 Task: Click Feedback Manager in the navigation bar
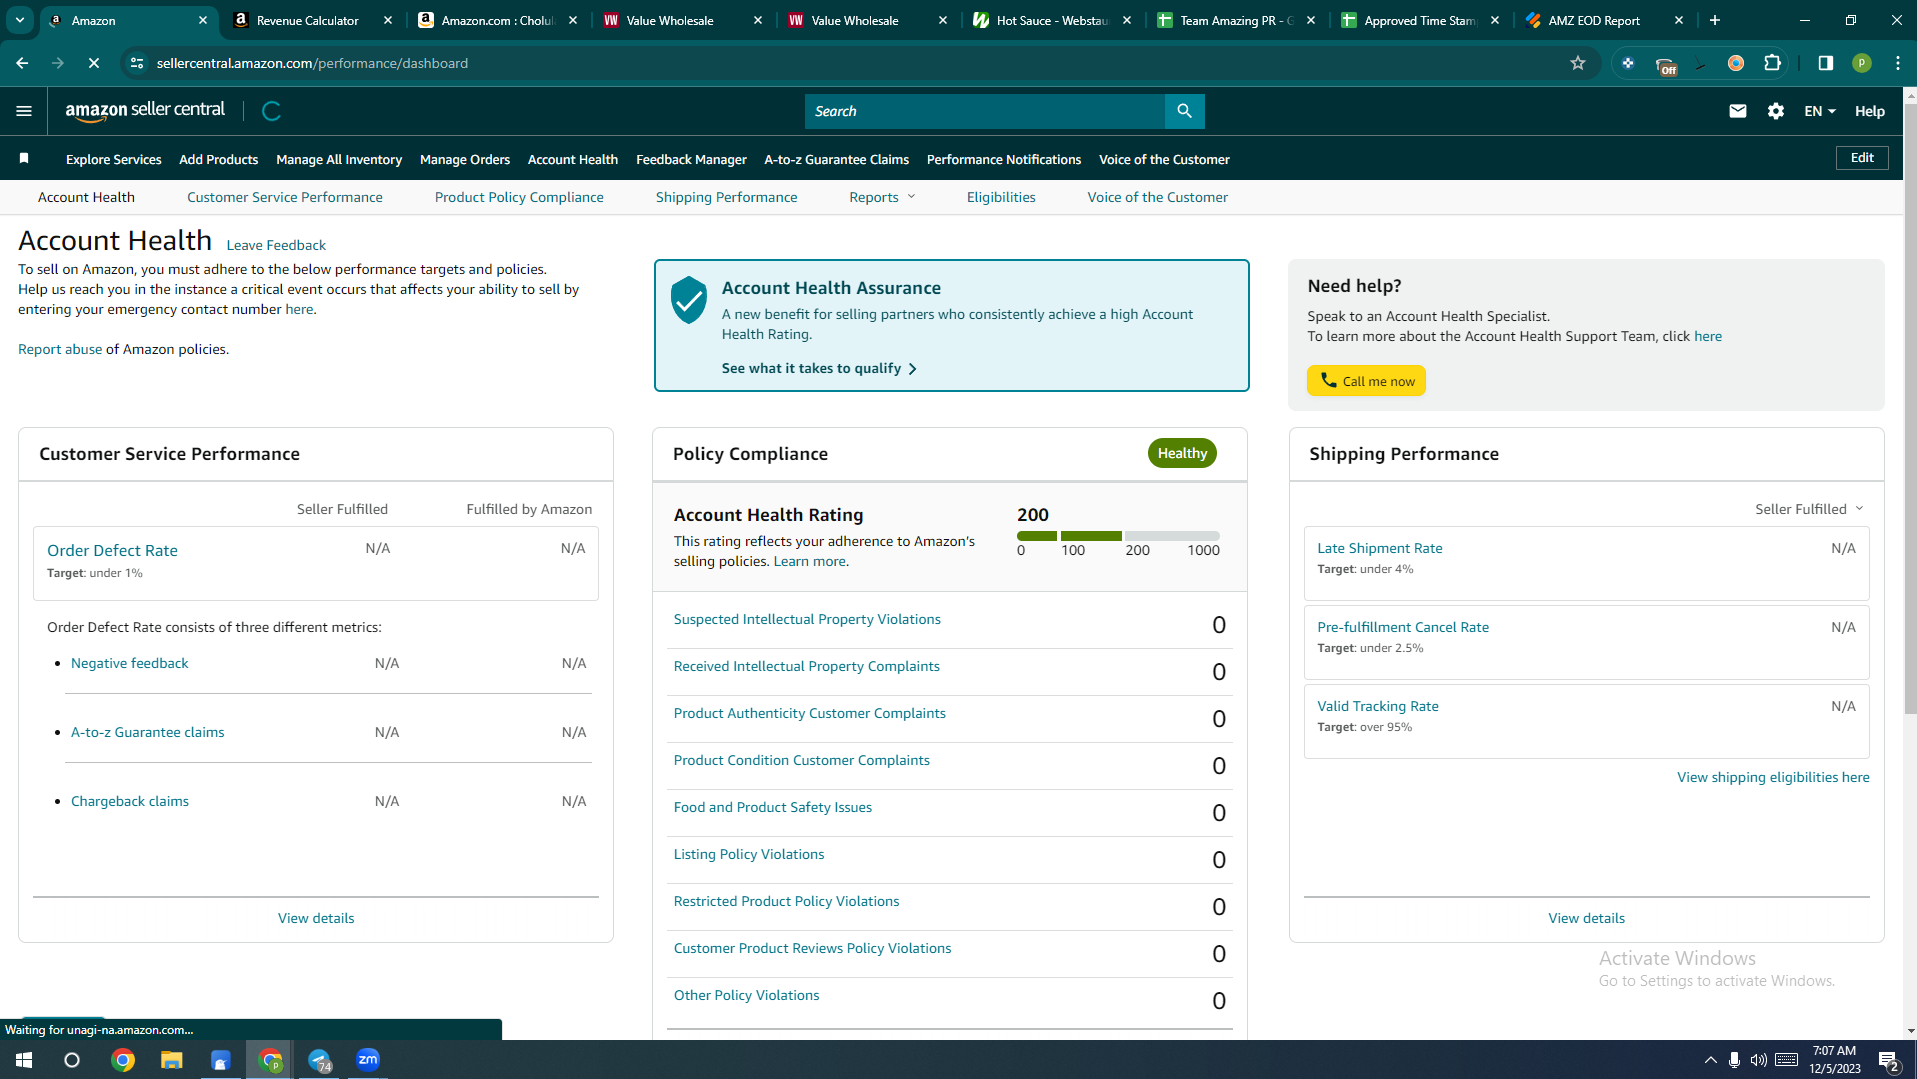click(x=691, y=159)
